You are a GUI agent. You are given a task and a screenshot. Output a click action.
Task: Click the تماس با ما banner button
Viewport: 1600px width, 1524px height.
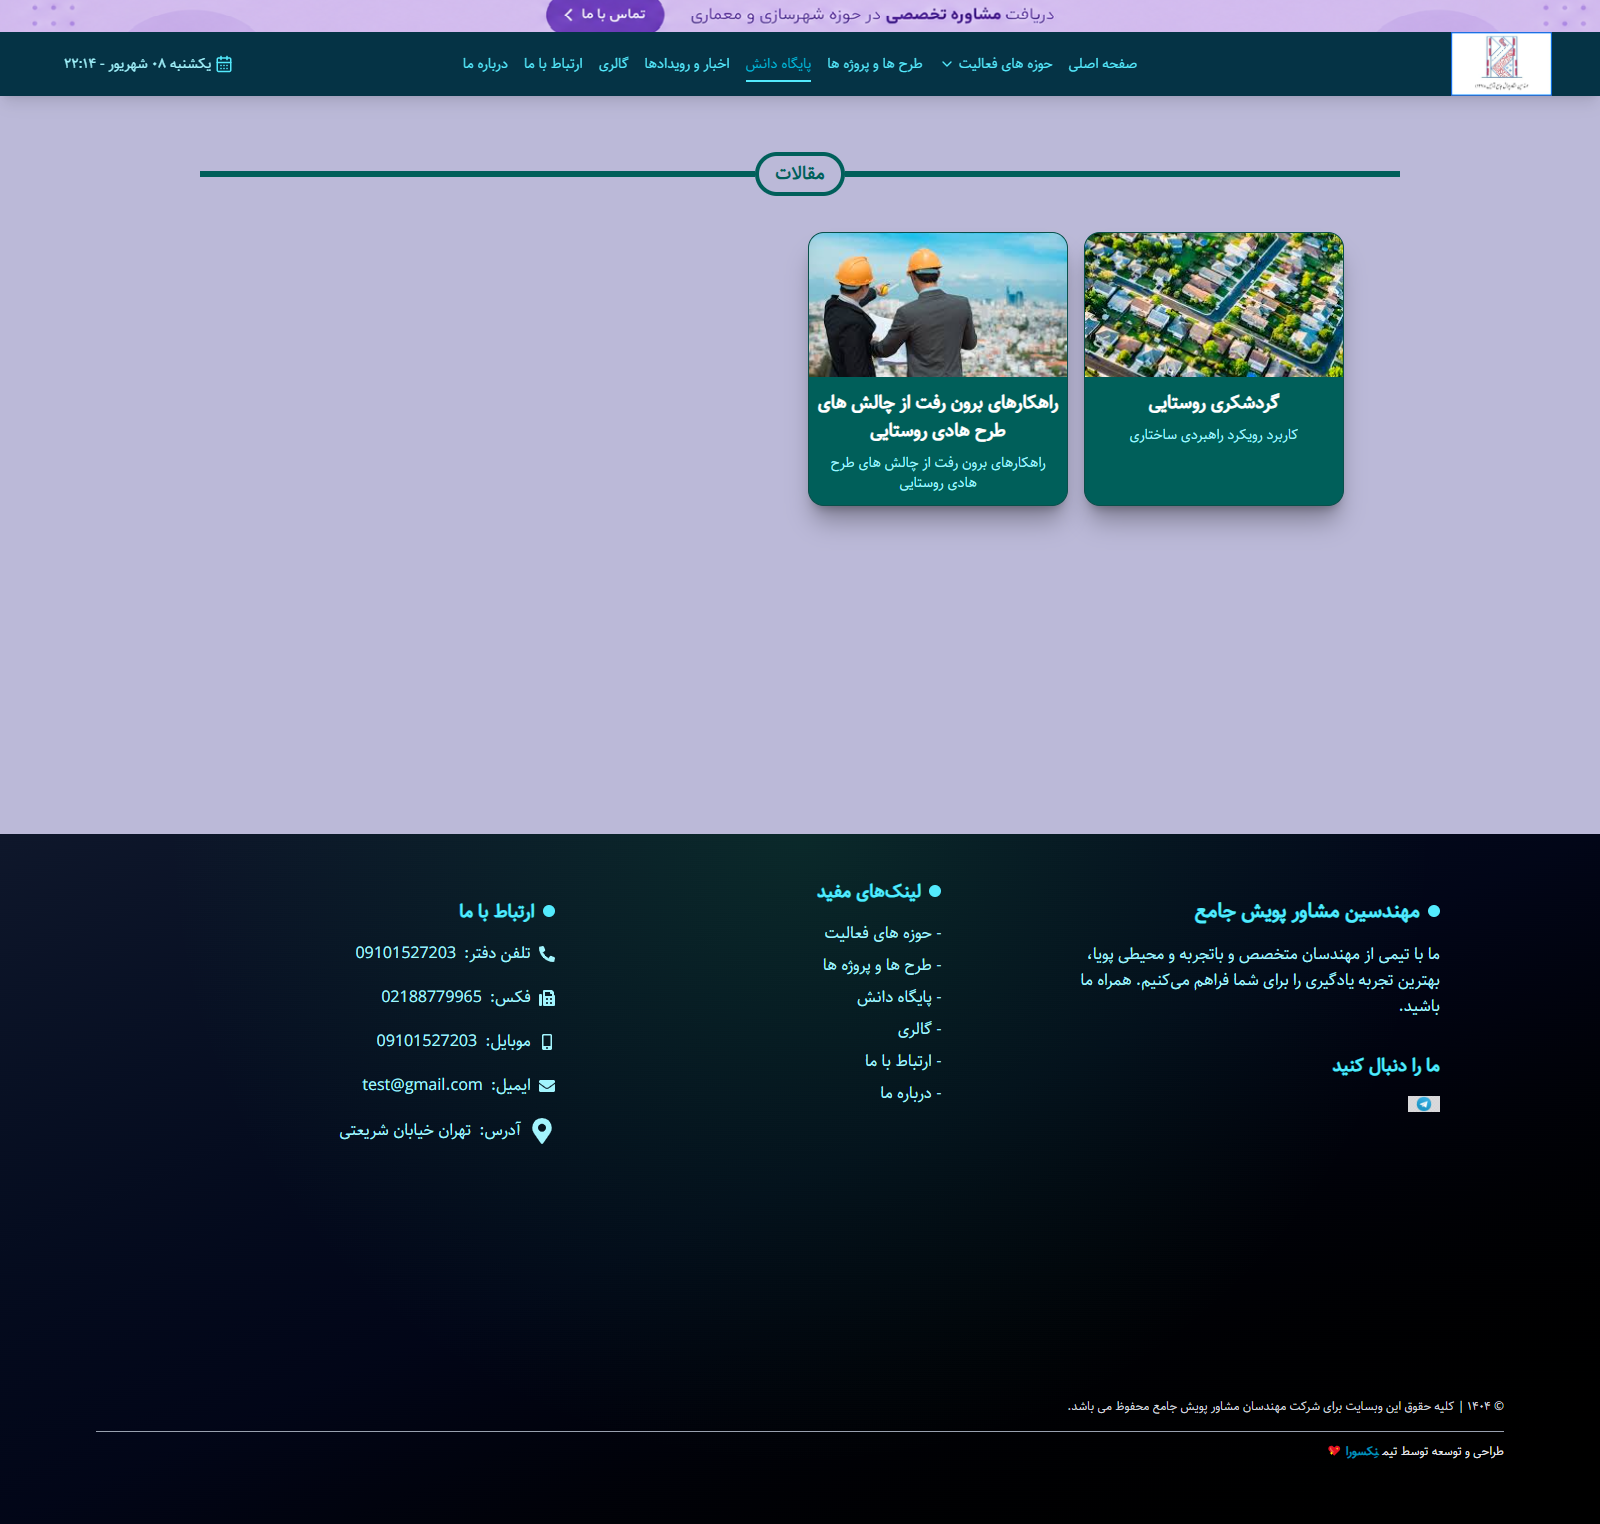click(605, 14)
